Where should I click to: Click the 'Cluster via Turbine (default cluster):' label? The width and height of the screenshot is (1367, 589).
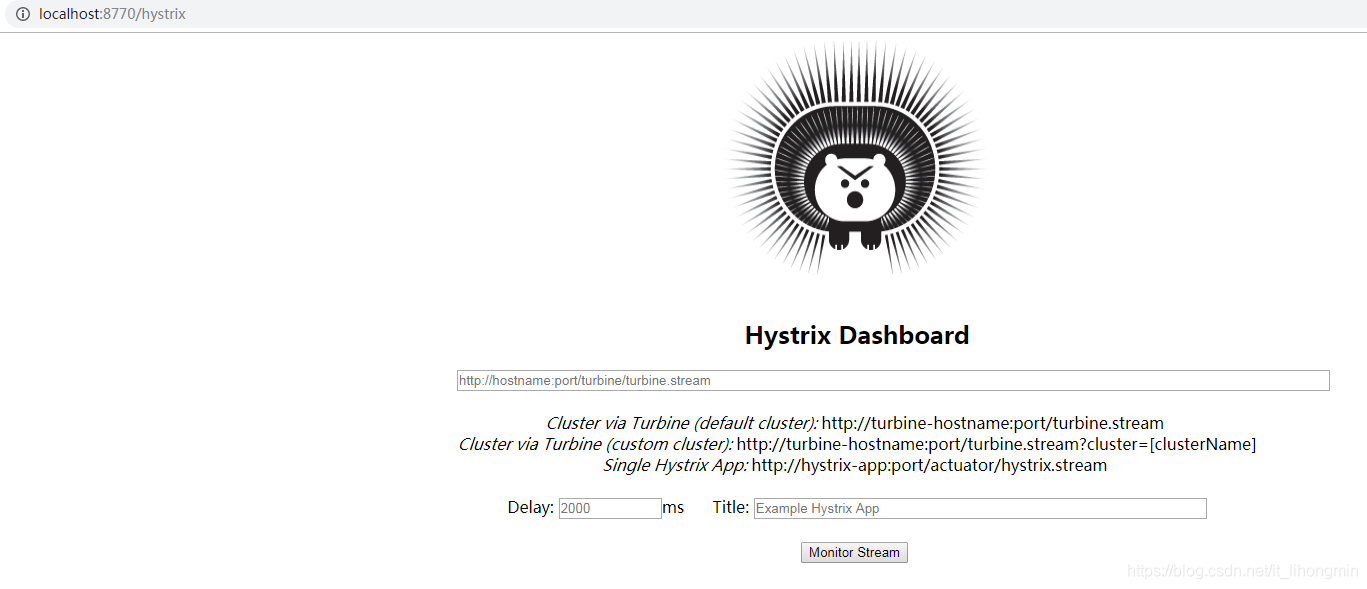(682, 423)
